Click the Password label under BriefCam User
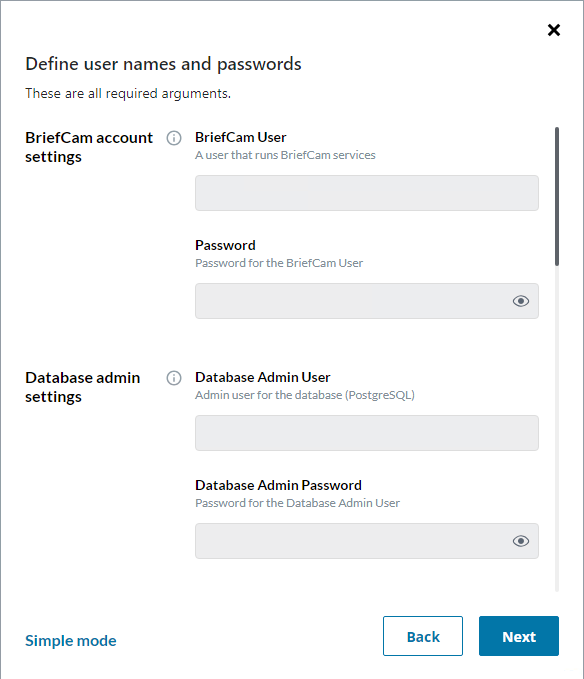The image size is (584, 679). (x=225, y=245)
